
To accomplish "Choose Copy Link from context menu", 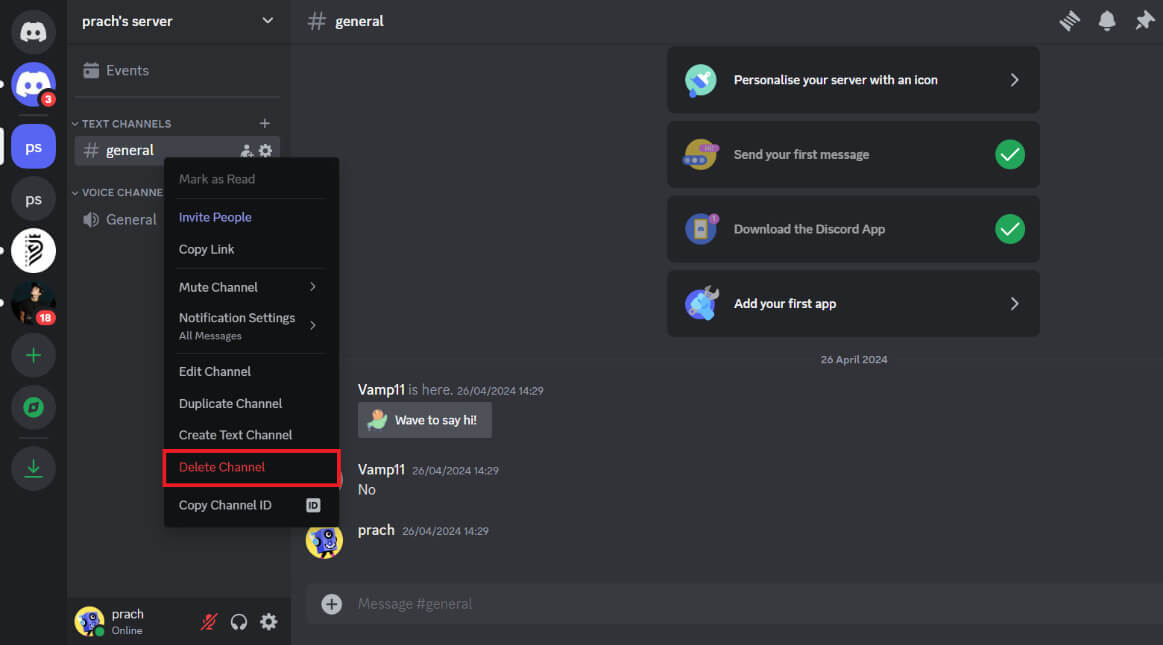I will (251, 250).
